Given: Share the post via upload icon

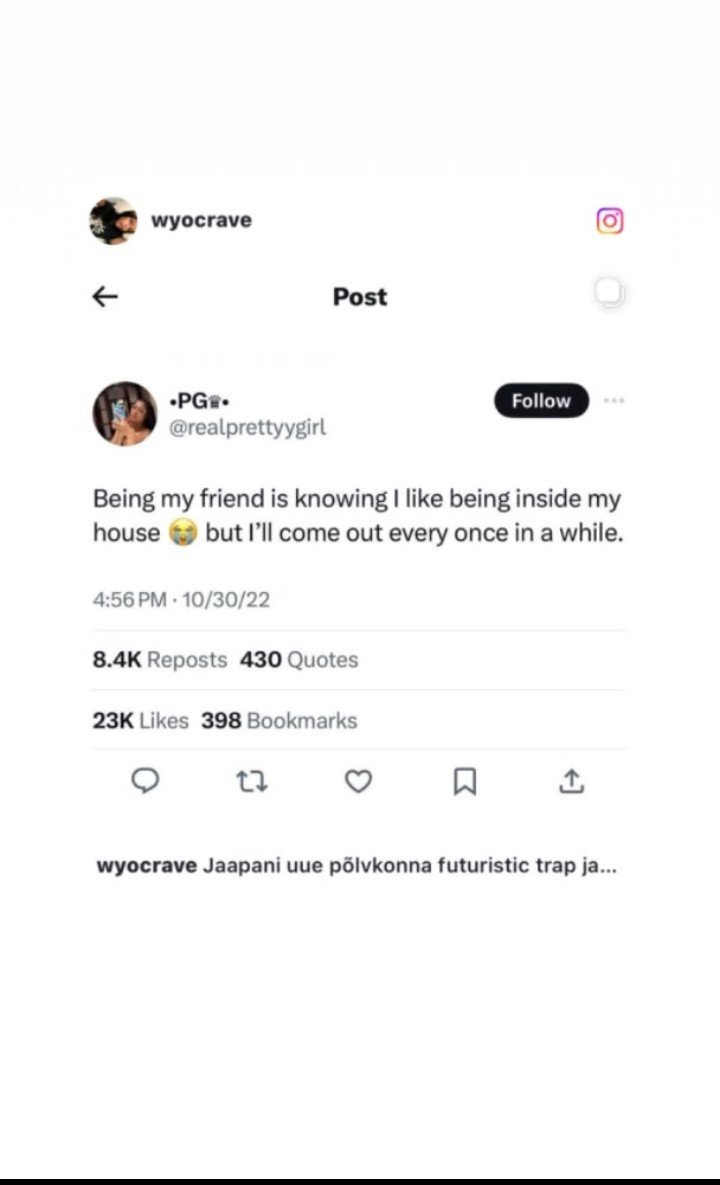Looking at the screenshot, I should coord(572,781).
